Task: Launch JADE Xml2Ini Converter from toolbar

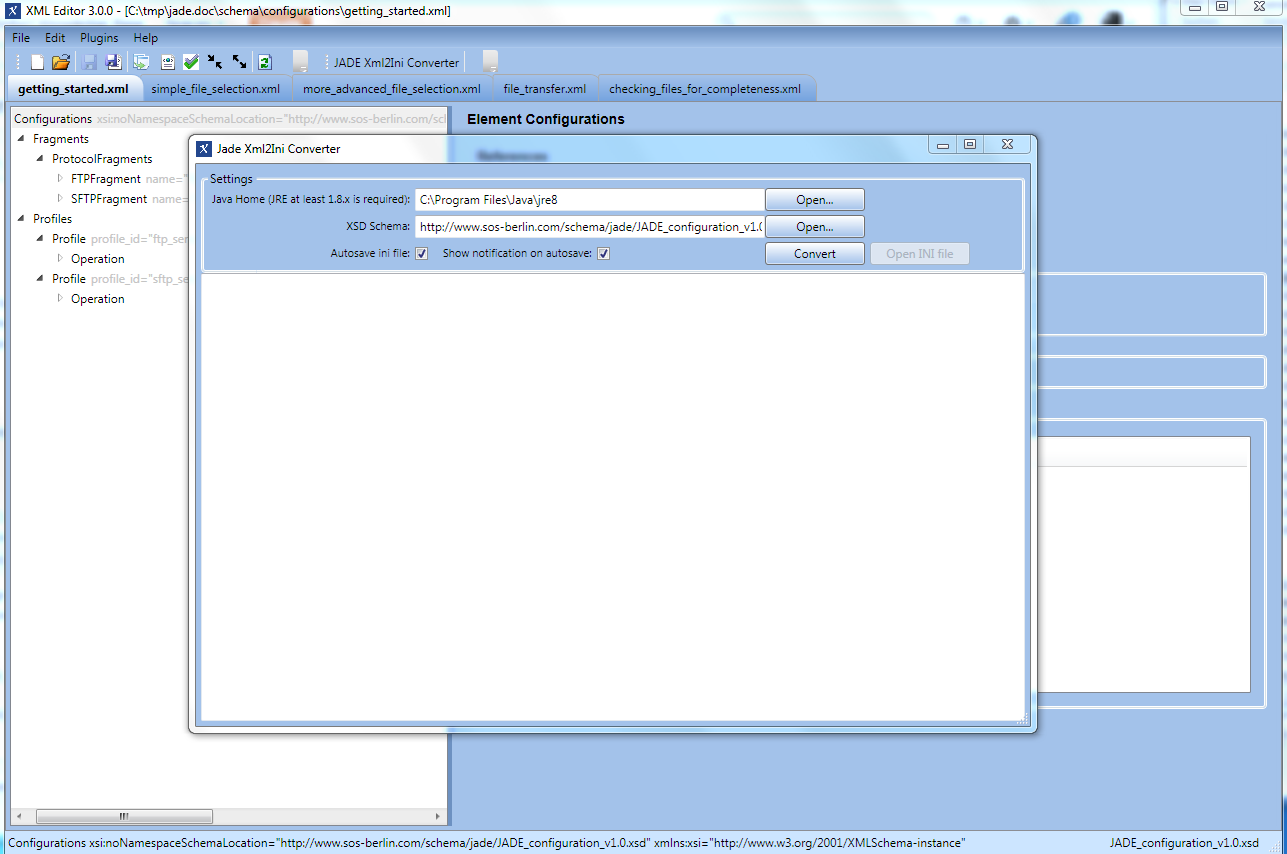Action: 397,63
